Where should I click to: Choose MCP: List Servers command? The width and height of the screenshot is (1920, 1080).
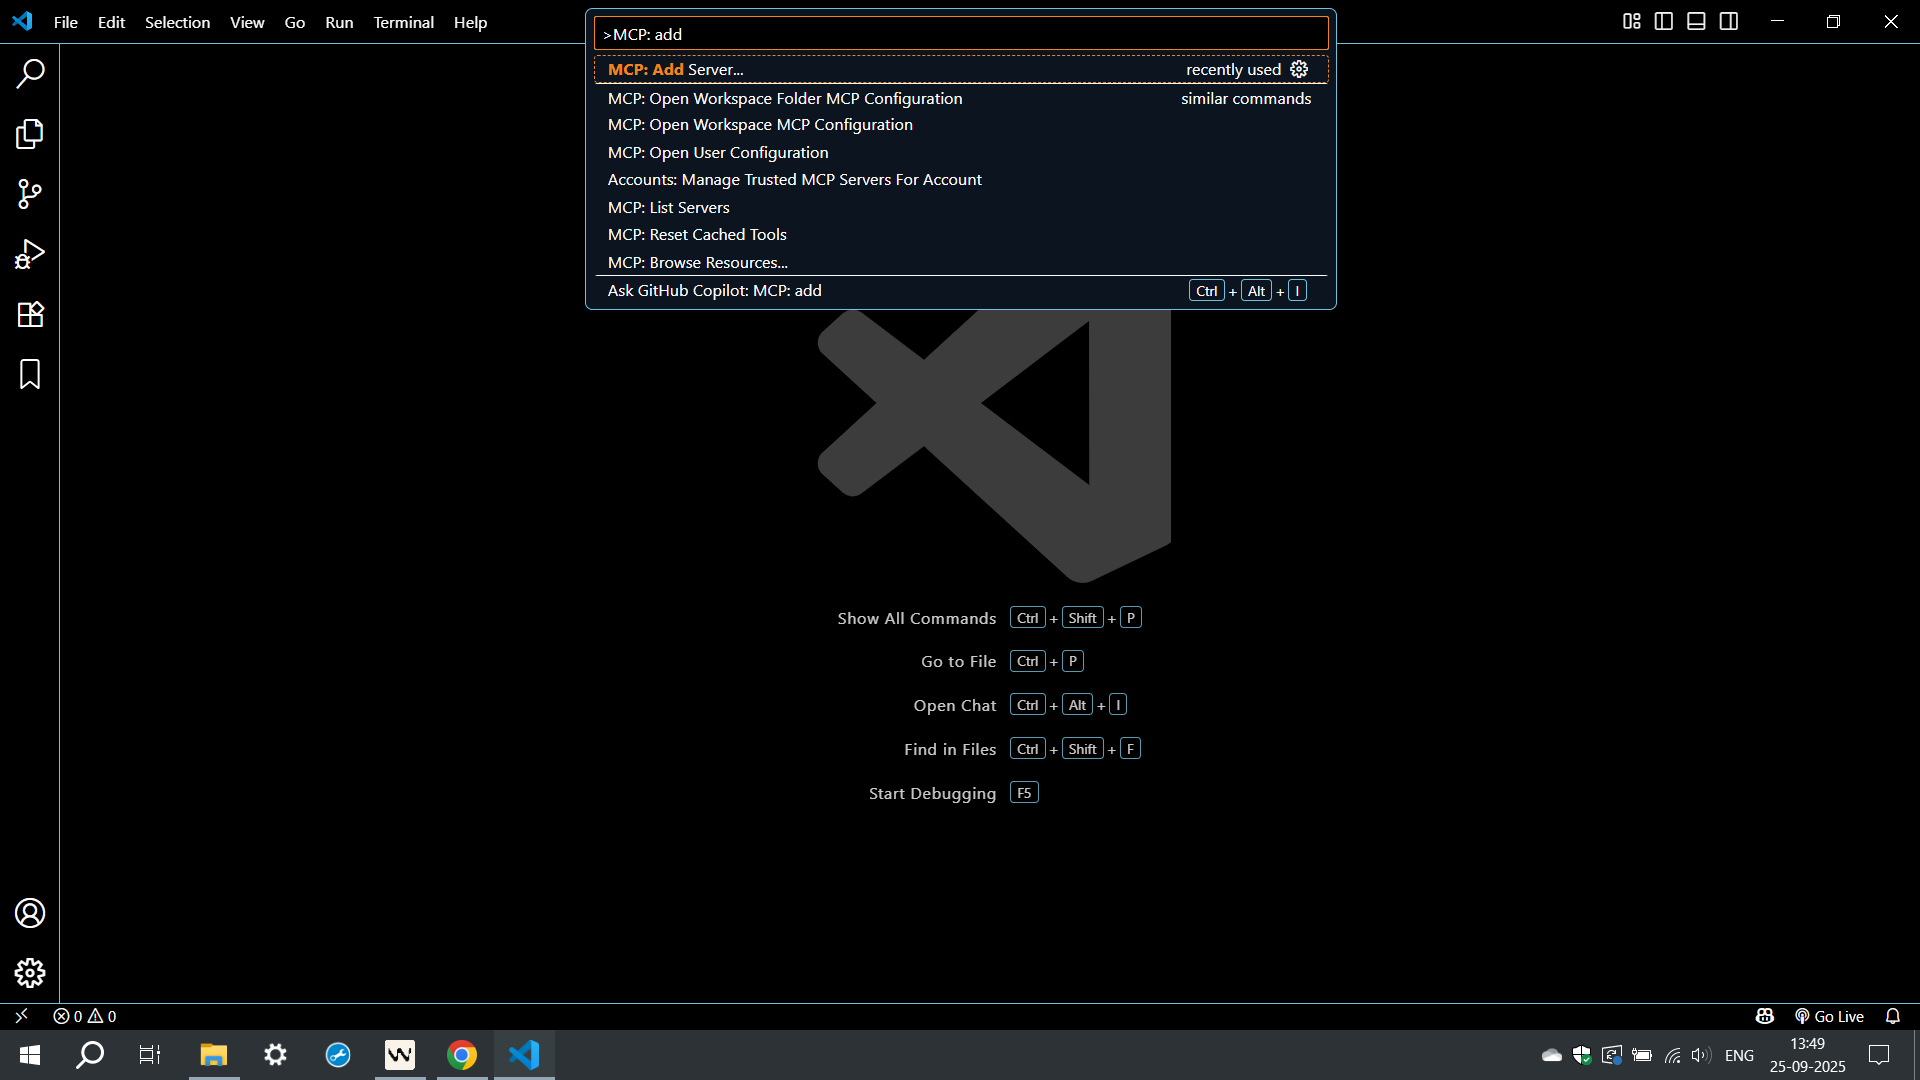pyautogui.click(x=668, y=207)
